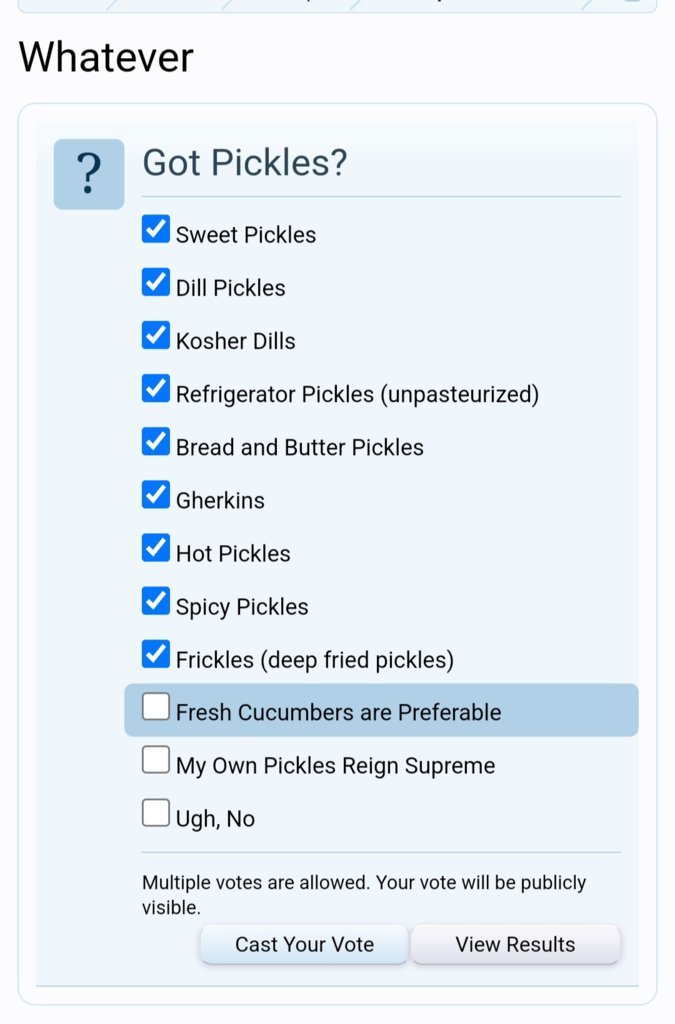Uncheck the Dill Pickles option

click(155, 282)
